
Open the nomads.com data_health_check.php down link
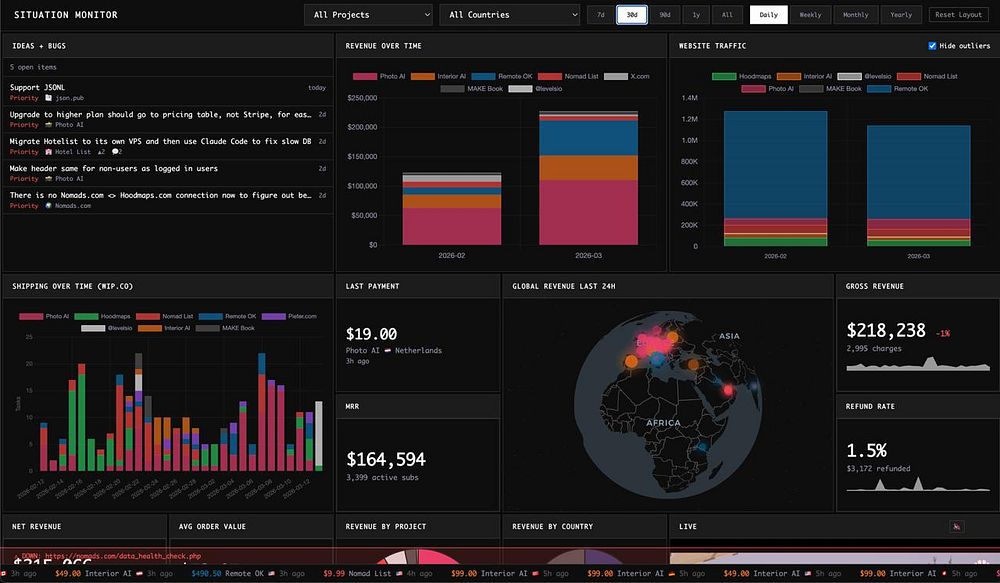point(123,556)
